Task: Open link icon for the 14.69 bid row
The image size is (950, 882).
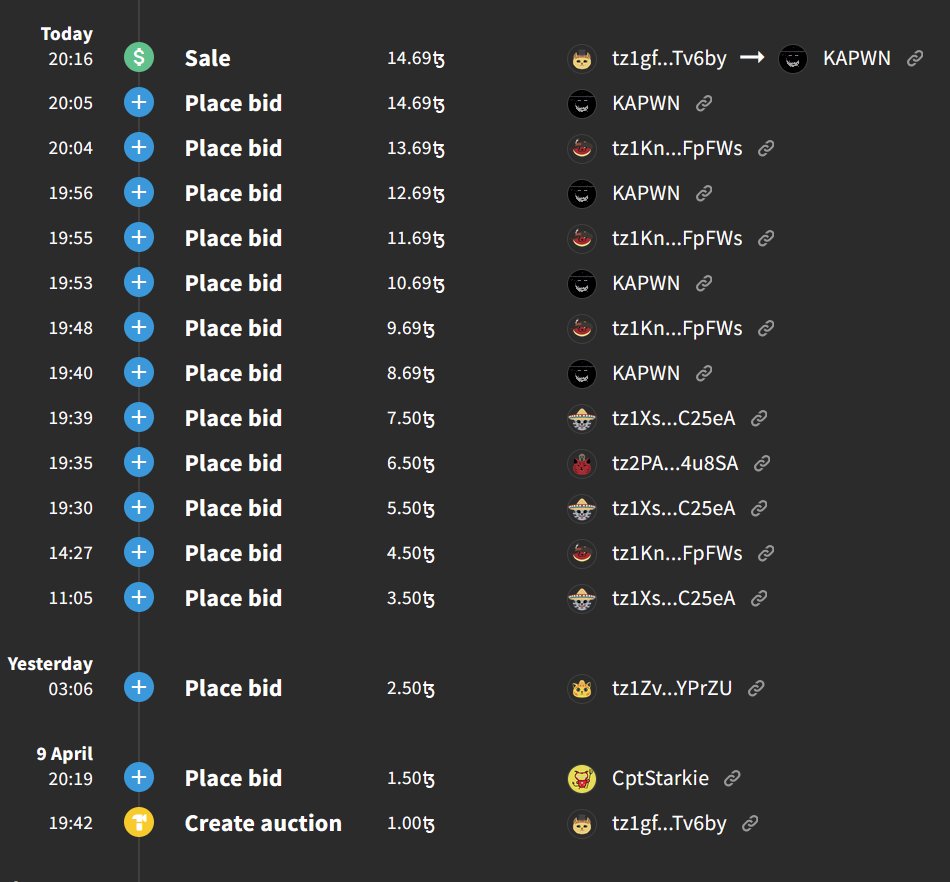Action: [703, 103]
